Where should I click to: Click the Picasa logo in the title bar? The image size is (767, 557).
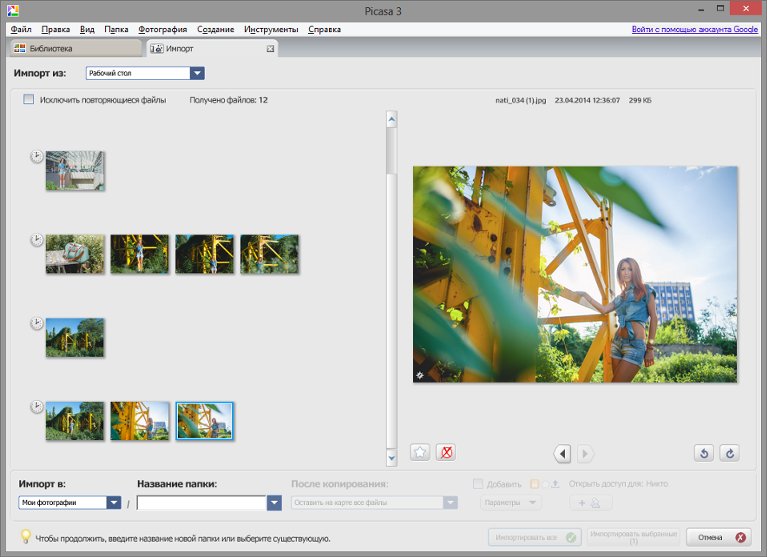13,10
